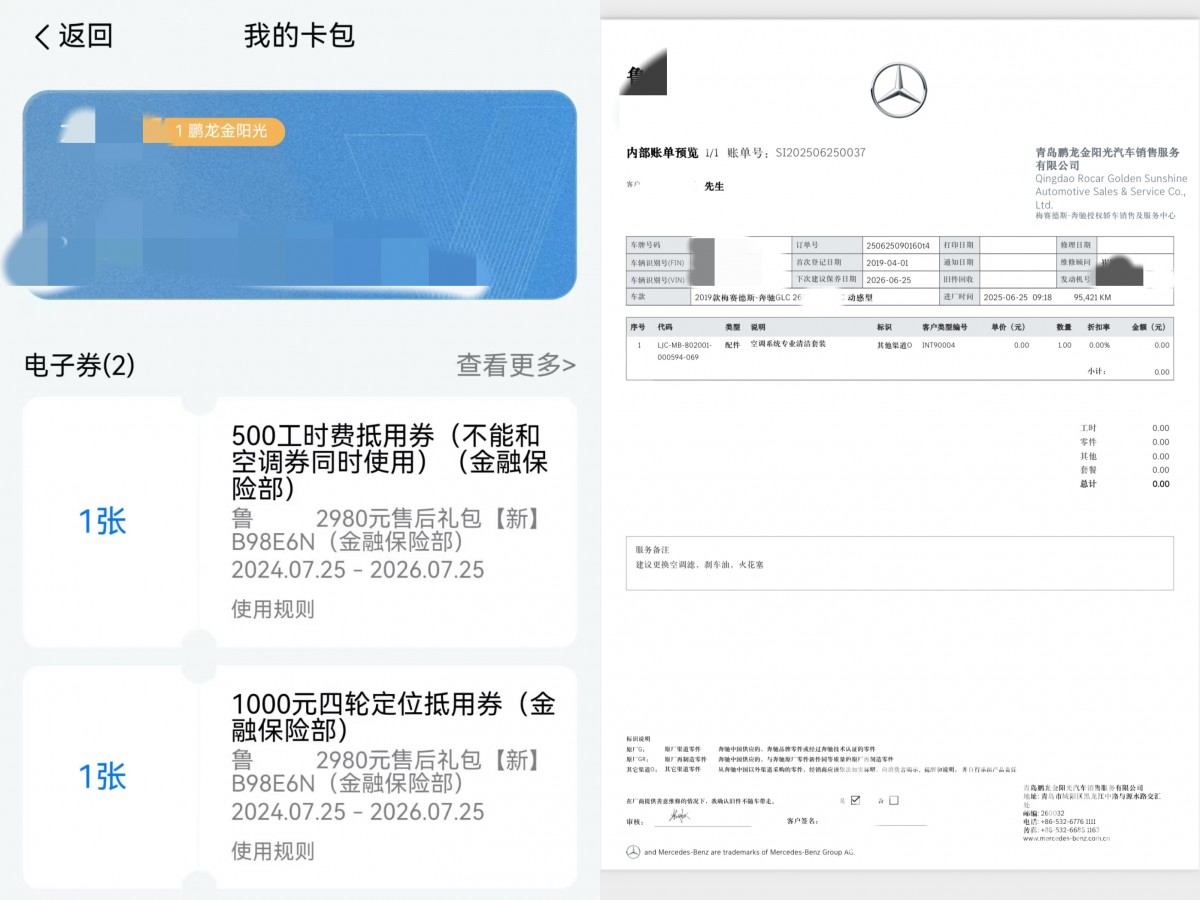
Task: View 使用规则 for the 500工时费 coupon
Action: coord(273,608)
